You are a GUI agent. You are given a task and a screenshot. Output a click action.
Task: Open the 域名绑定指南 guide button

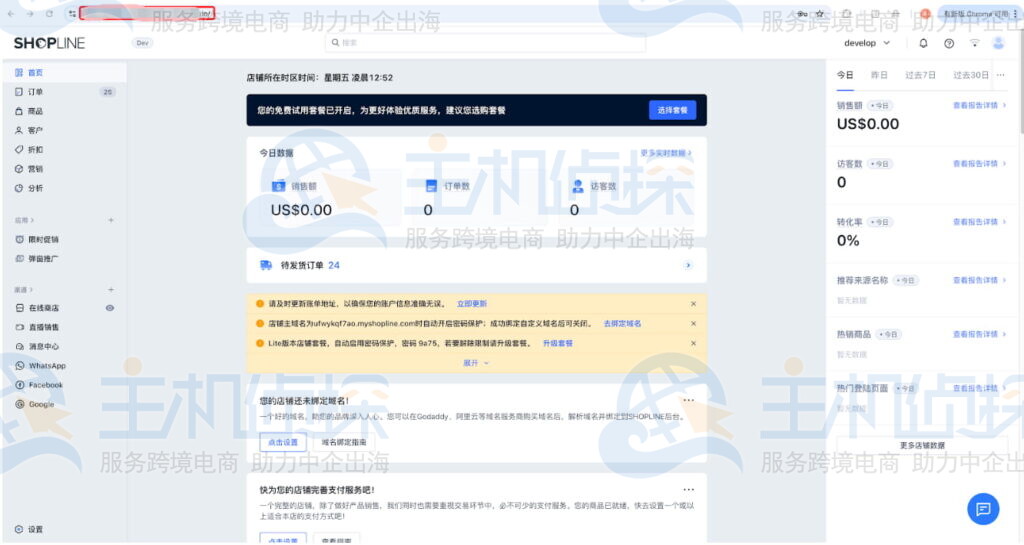coord(344,443)
